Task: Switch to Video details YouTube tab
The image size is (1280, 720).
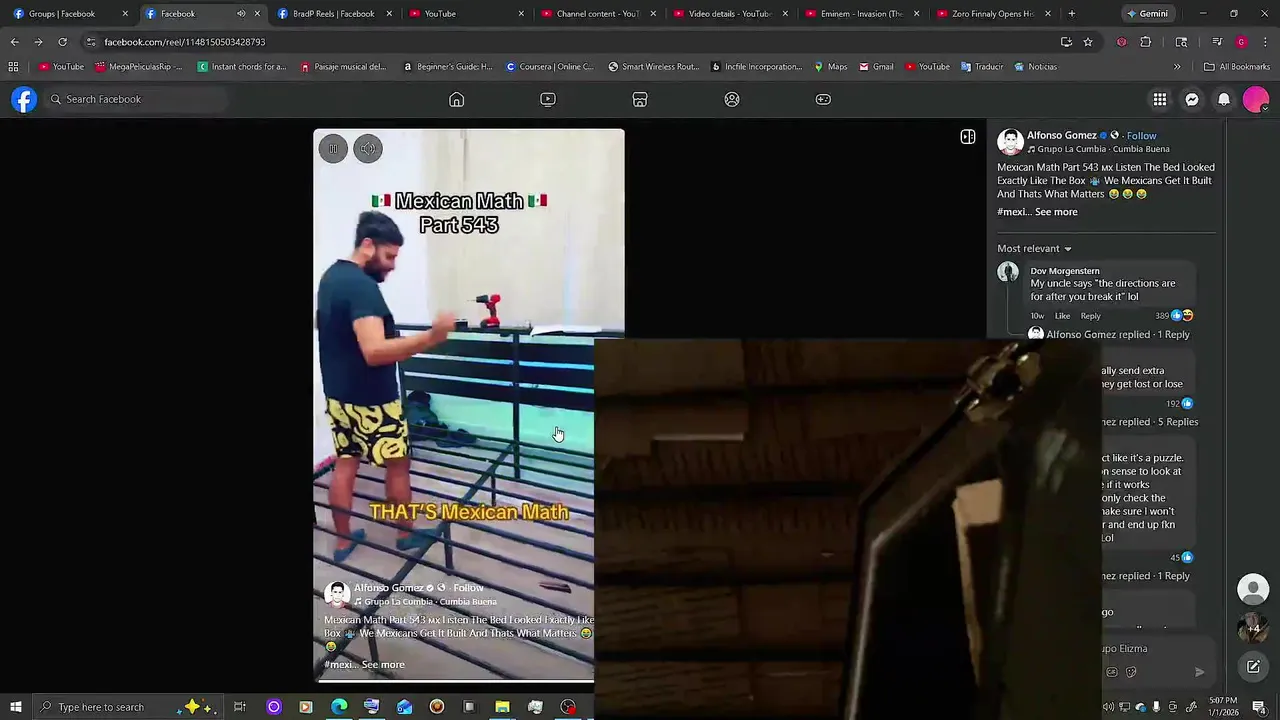Action: 730,14
